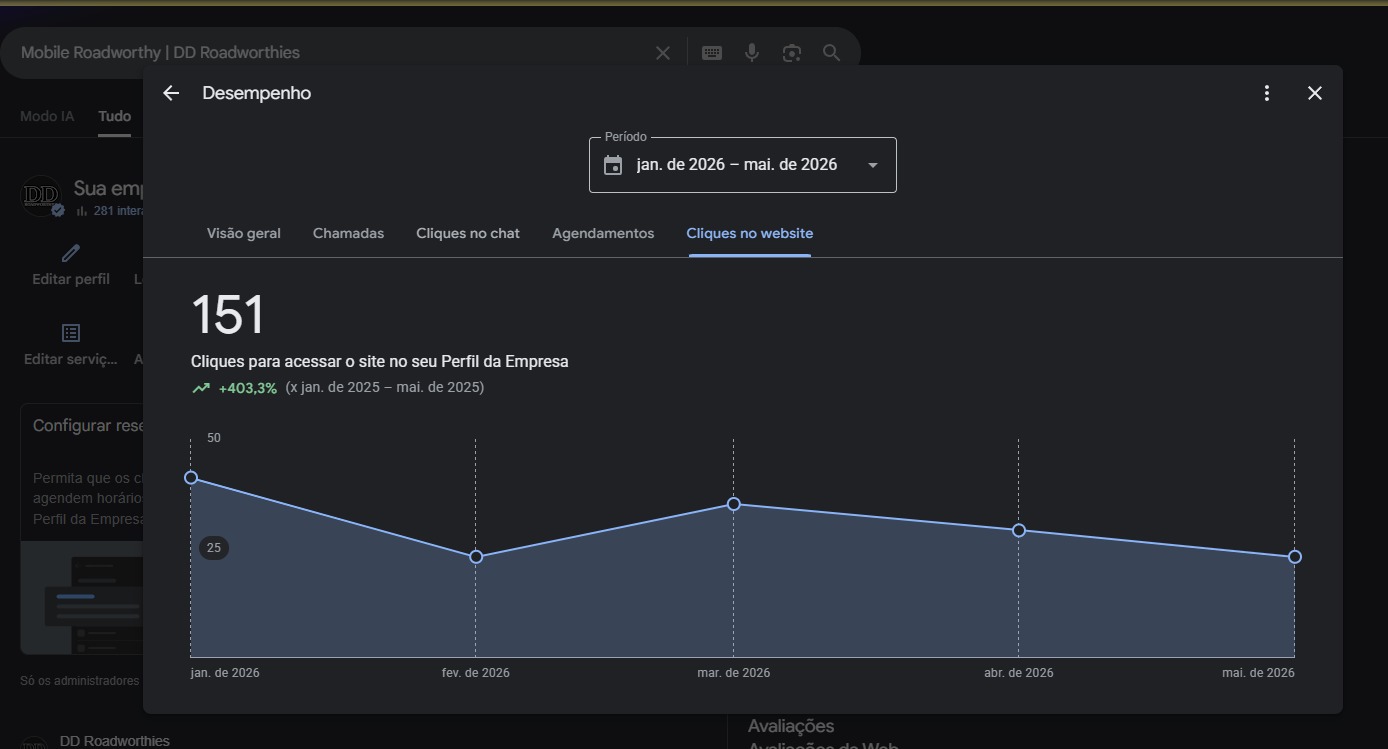Viewport: 1388px width, 749px height.
Task: Close the Desempenho dialog
Action: coord(1315,93)
